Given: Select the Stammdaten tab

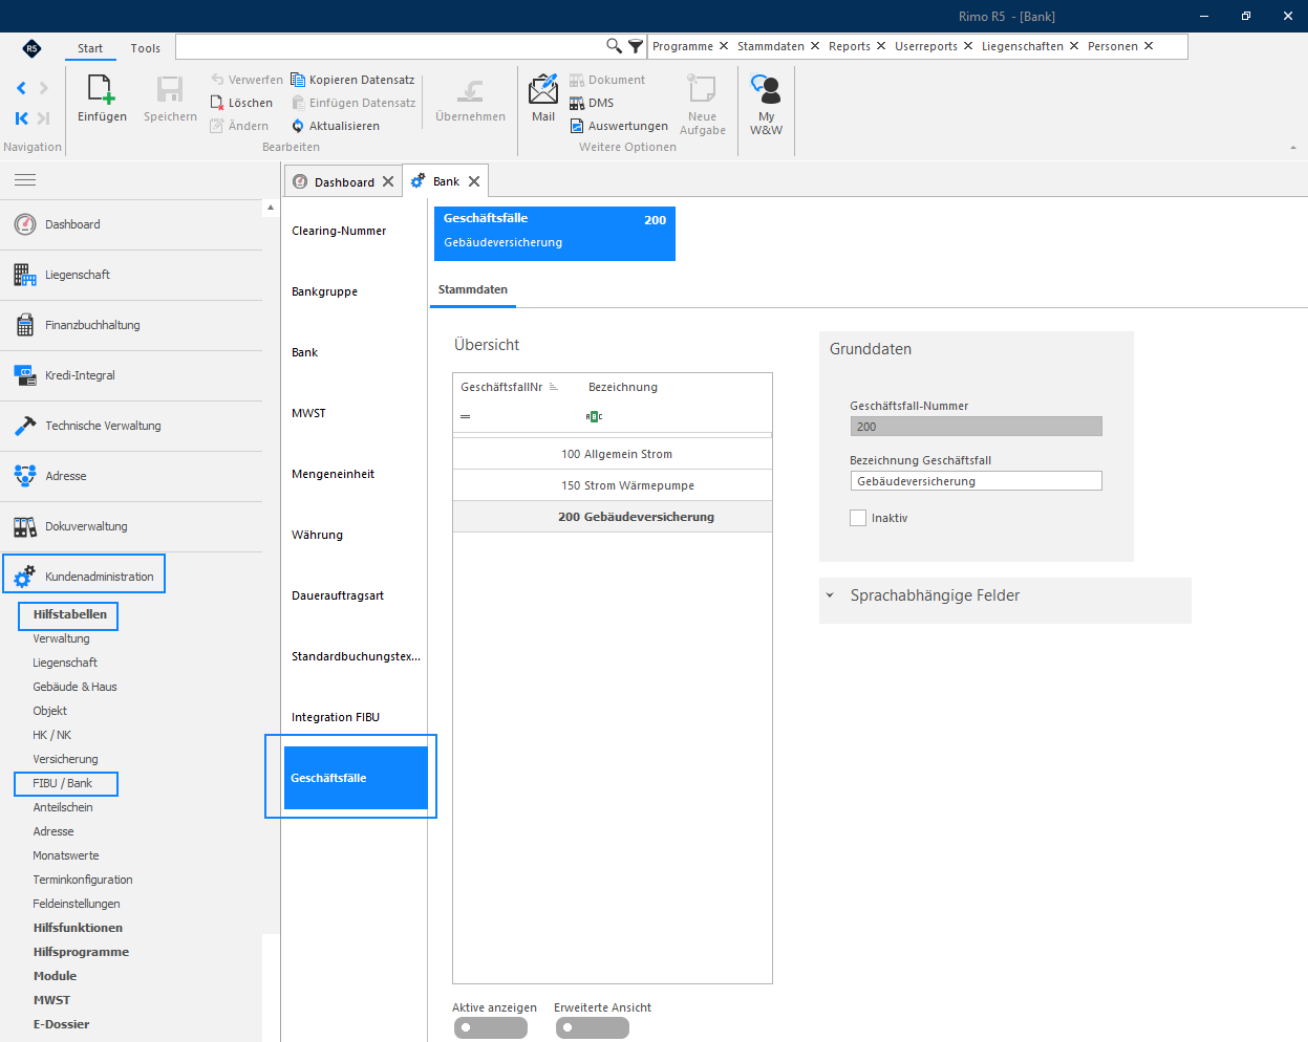Looking at the screenshot, I should coord(473,290).
